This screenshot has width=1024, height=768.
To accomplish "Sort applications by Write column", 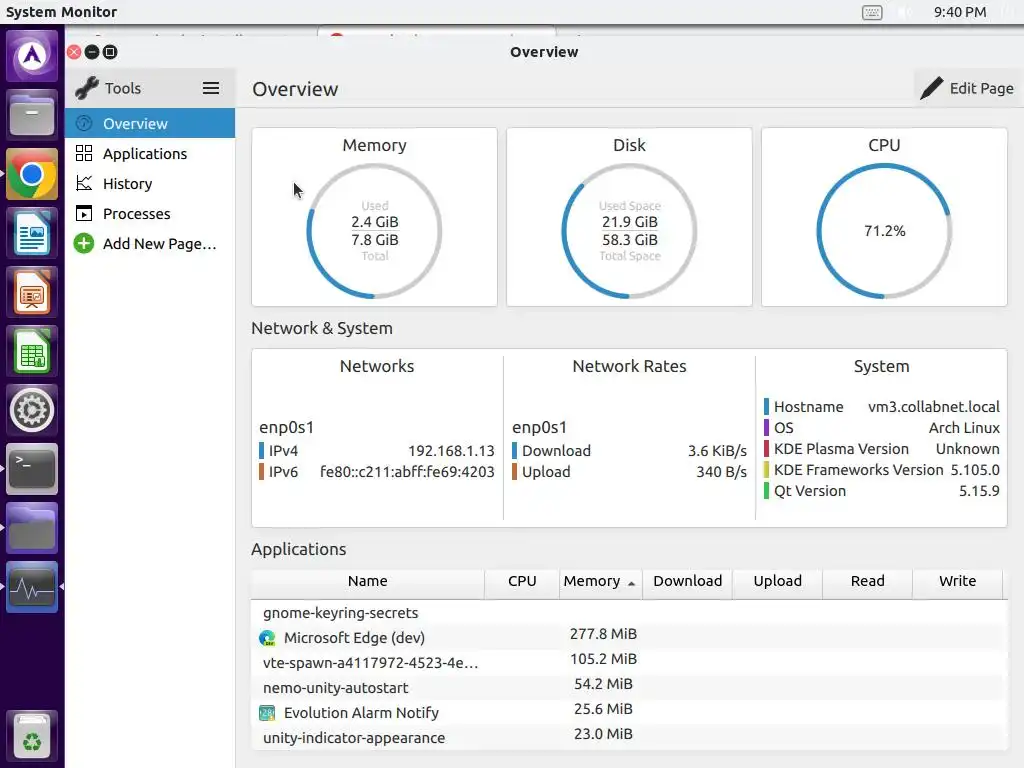I will 957,581.
